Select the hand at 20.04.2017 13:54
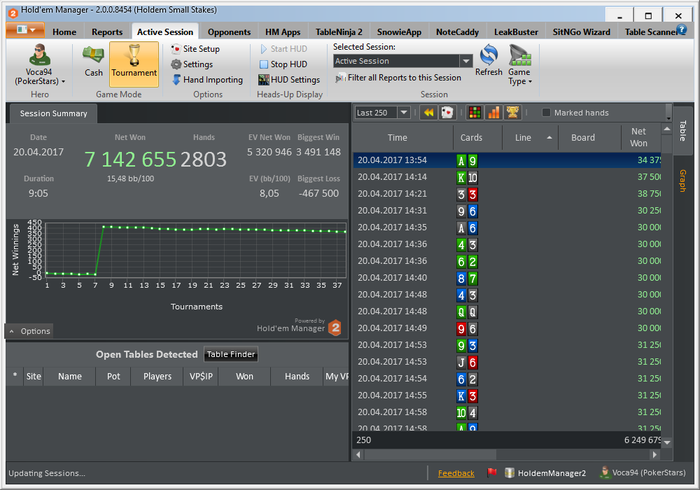Viewport: 700px width, 490px height. point(507,160)
